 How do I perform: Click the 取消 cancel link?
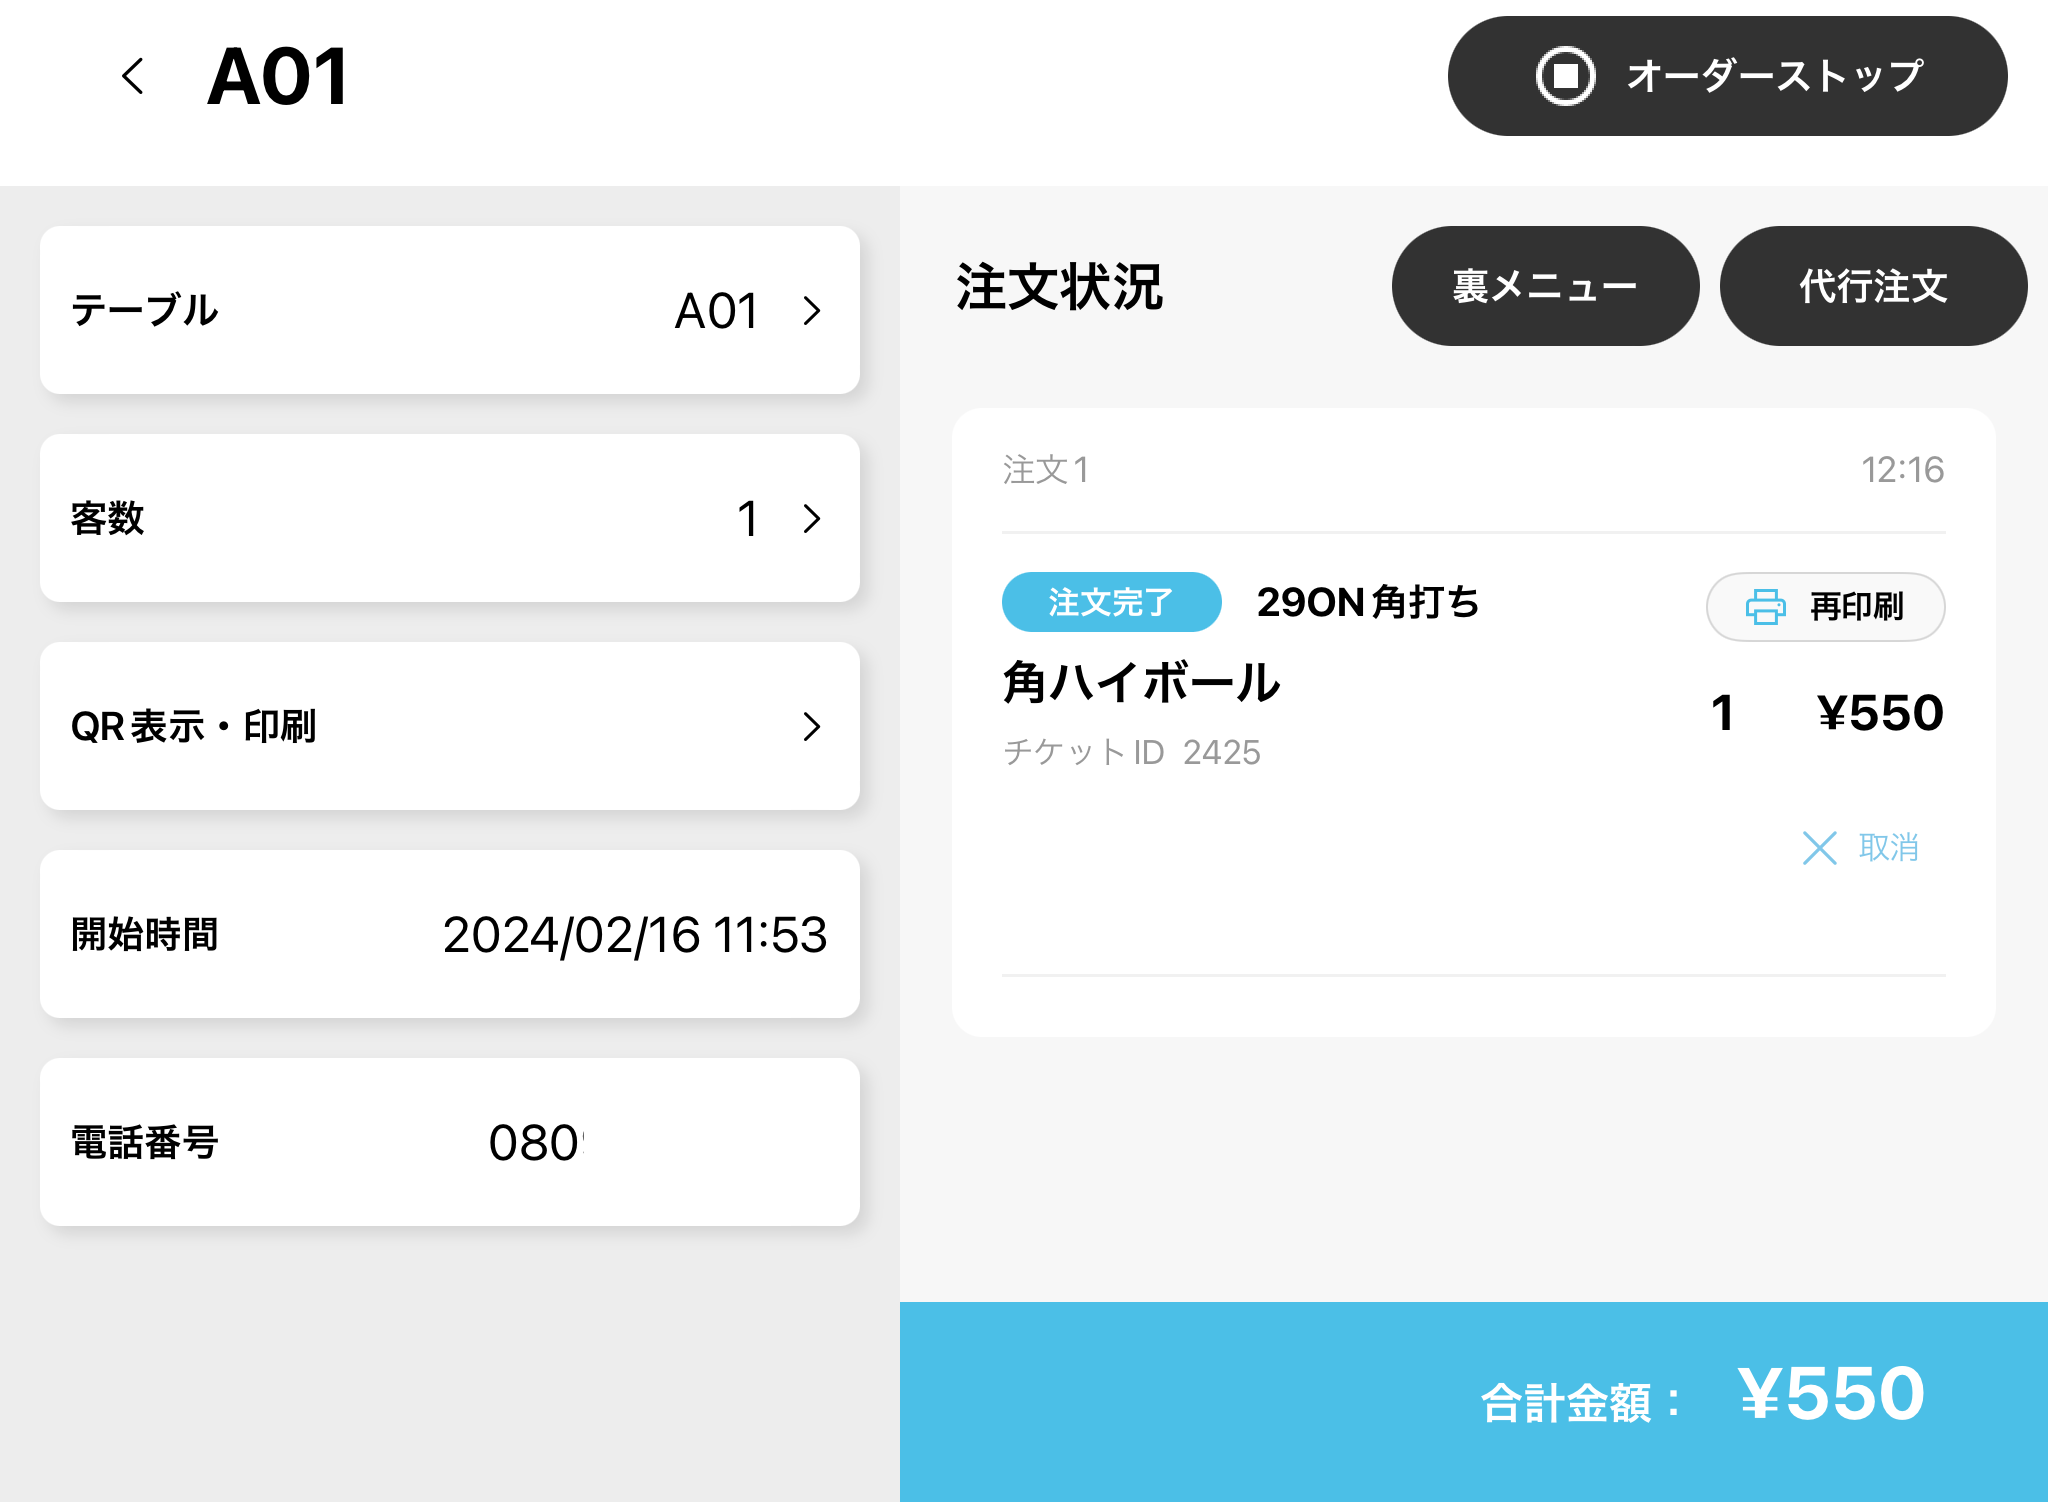click(x=1888, y=848)
